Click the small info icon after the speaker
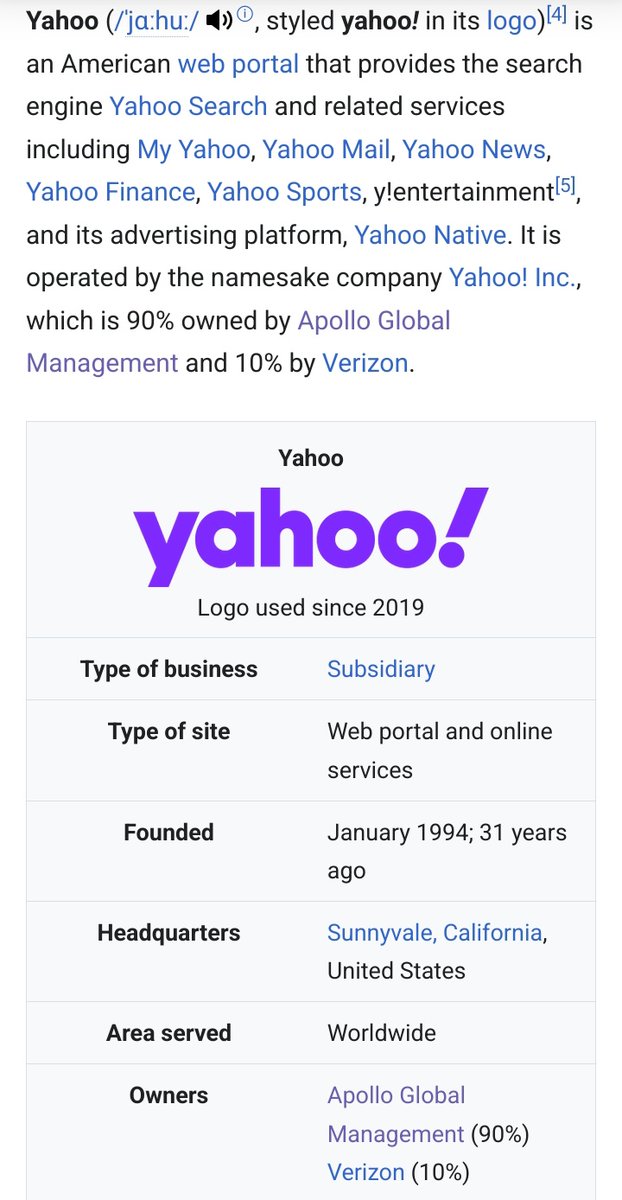The width and height of the screenshot is (622, 1200). [244, 15]
